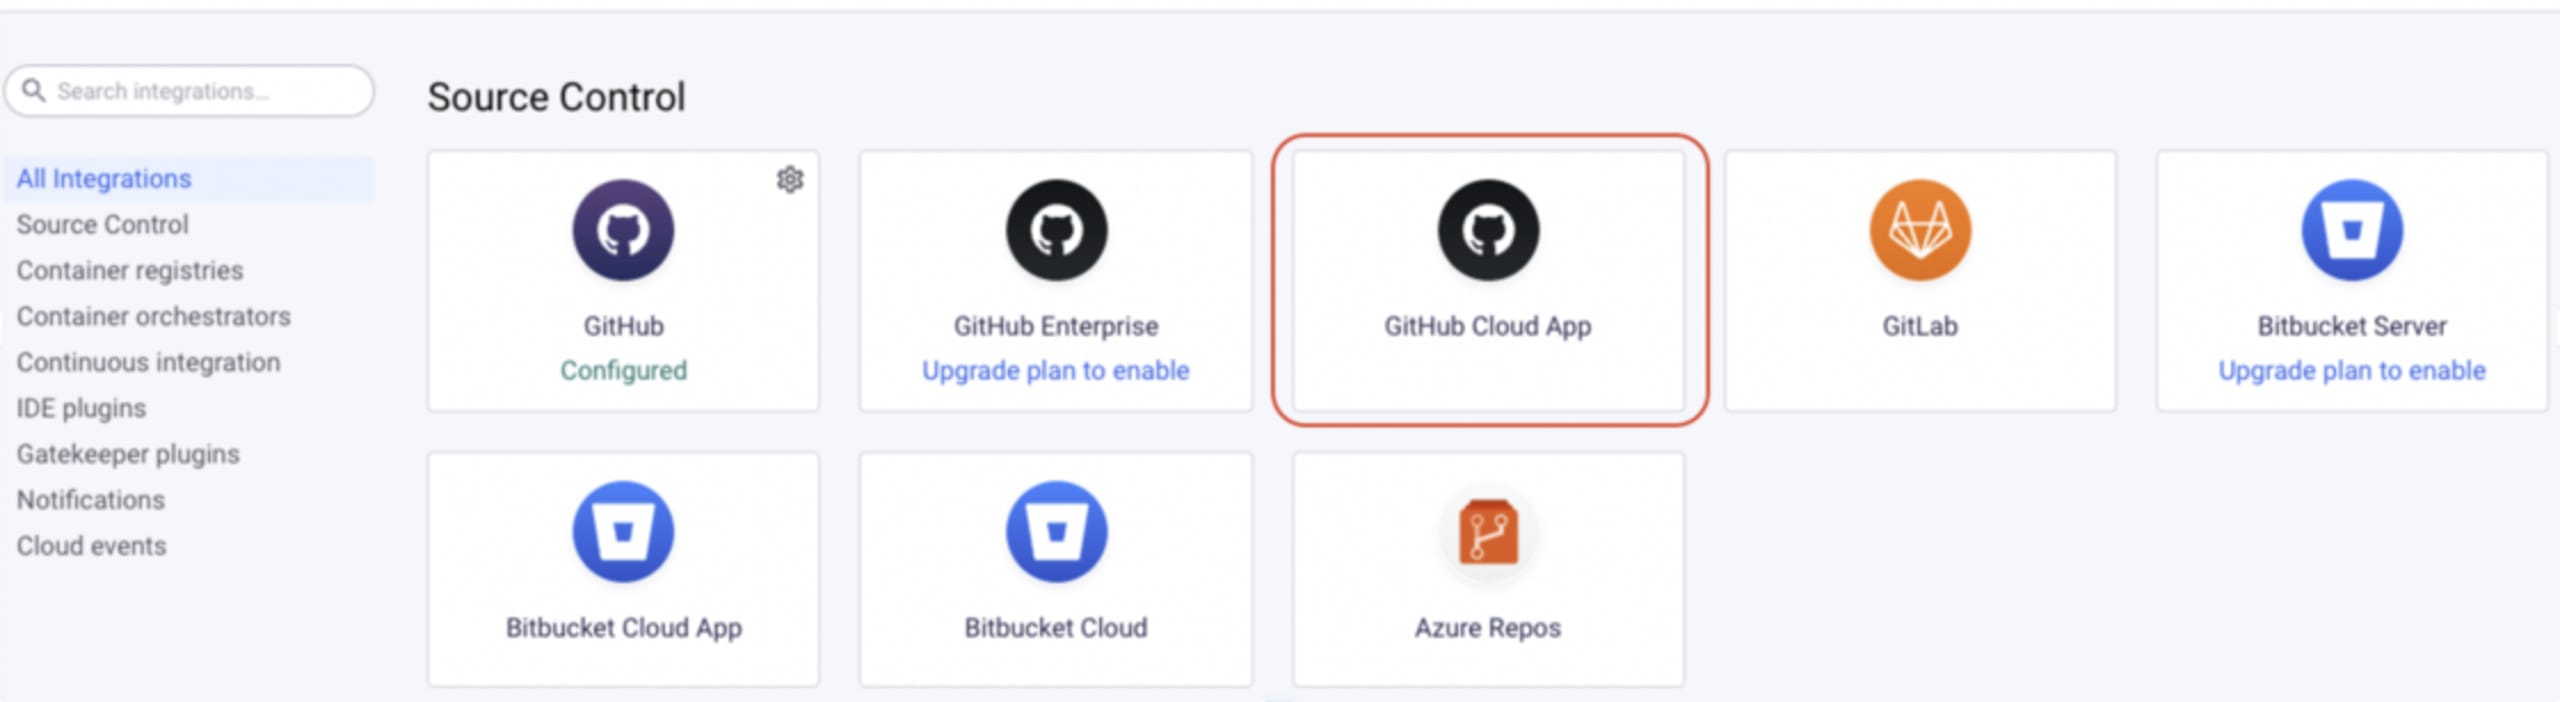This screenshot has height=702, width=2560.
Task: Click the Bitbucket Cloud App bucket icon
Action: (x=623, y=532)
